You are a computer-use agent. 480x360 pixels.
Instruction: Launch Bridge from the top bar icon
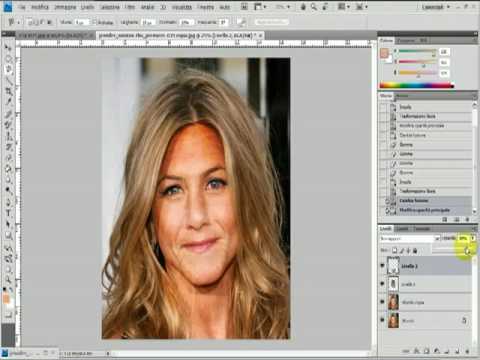coord(244,7)
